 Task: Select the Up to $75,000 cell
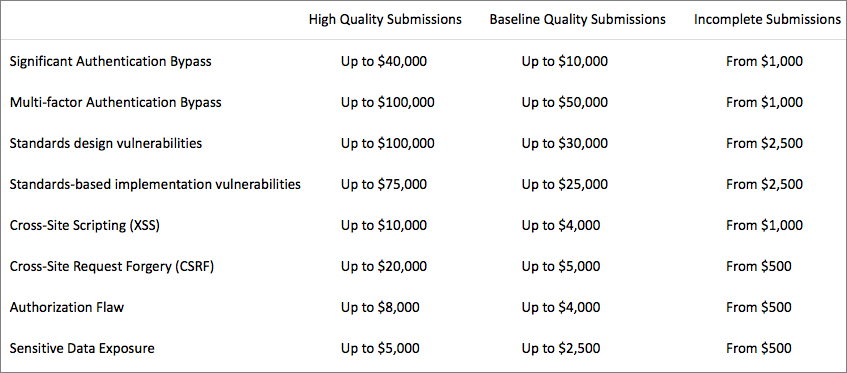(x=384, y=185)
